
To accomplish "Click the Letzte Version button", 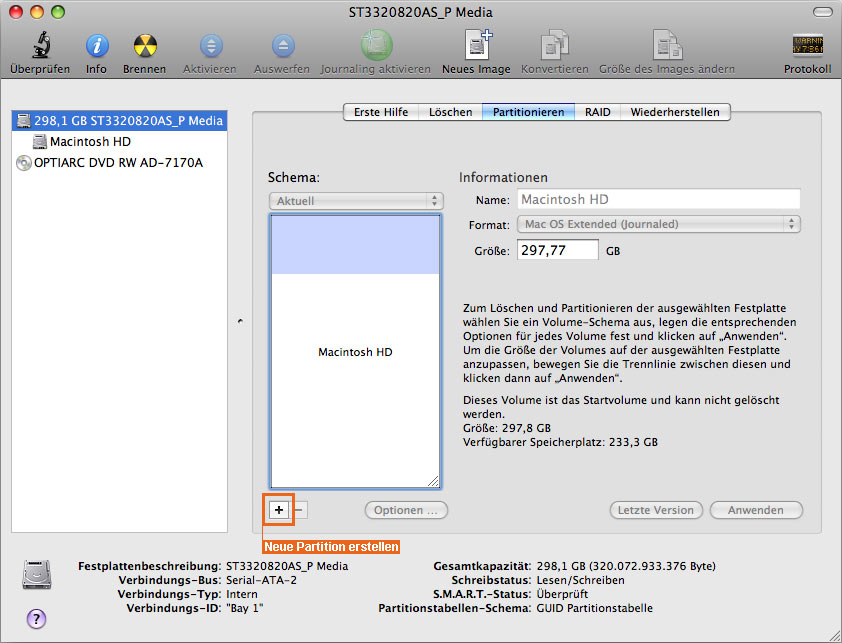I will pyautogui.click(x=656, y=510).
